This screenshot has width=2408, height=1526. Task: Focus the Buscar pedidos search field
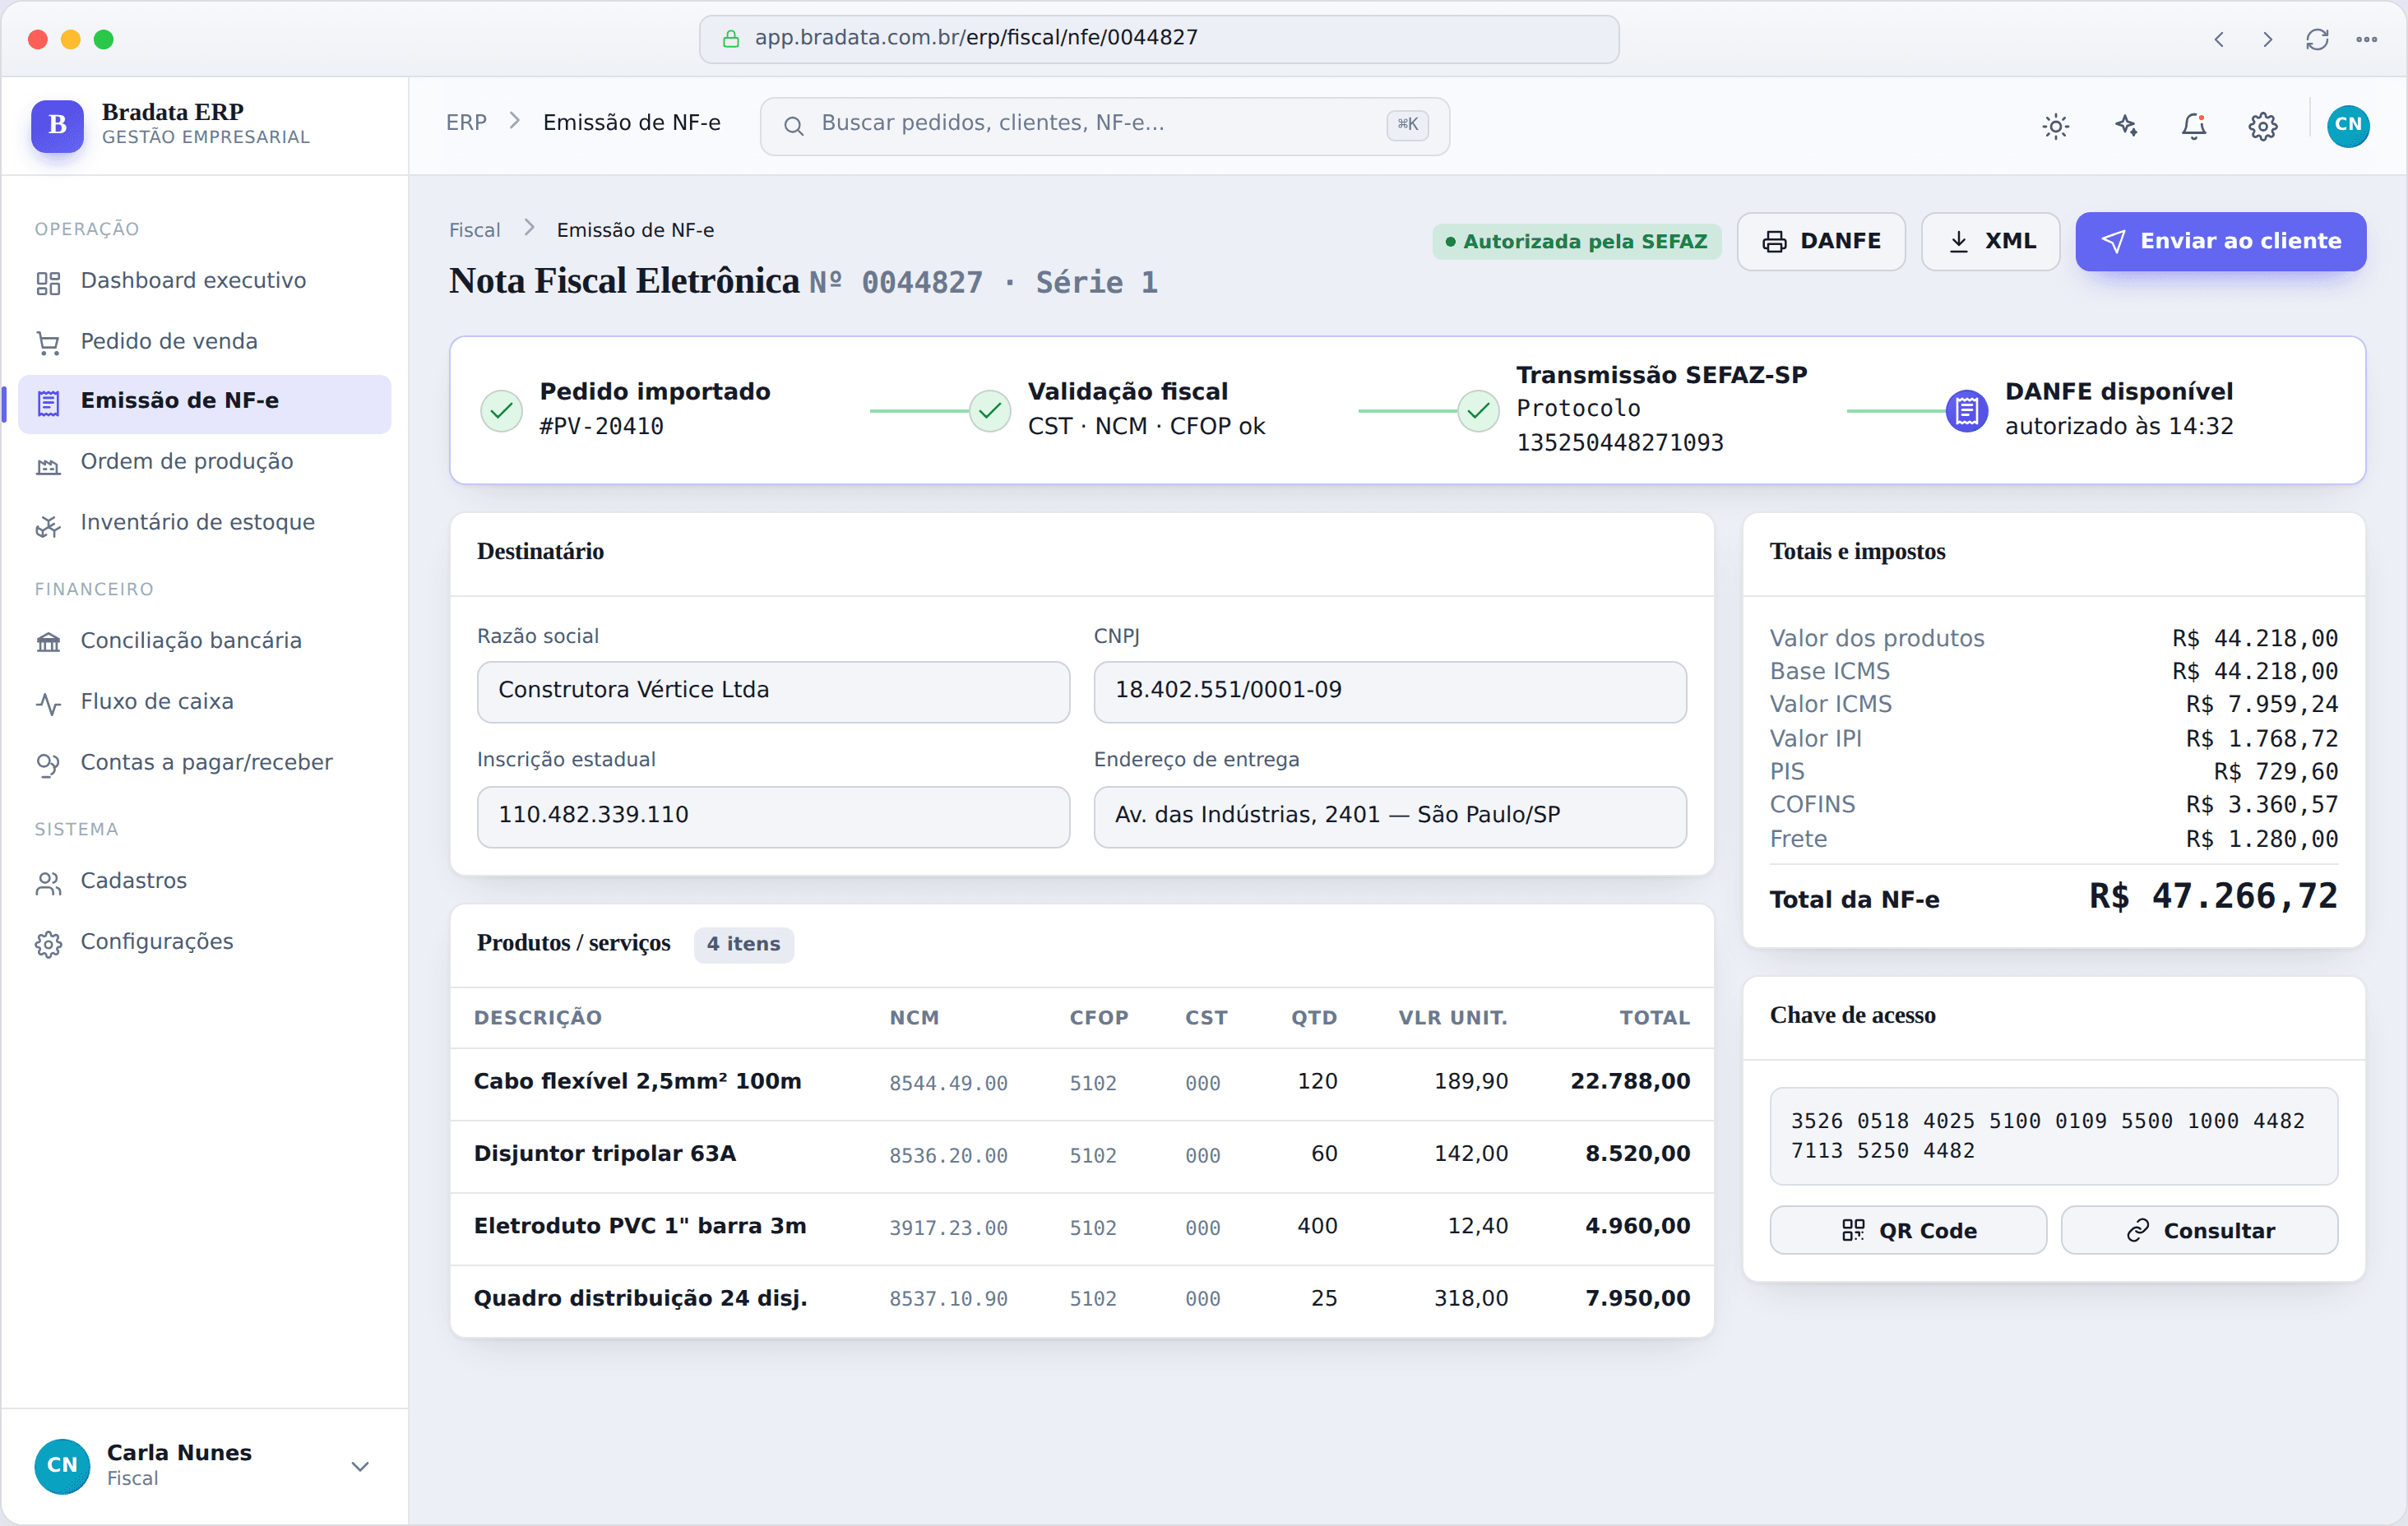[x=1104, y=126]
